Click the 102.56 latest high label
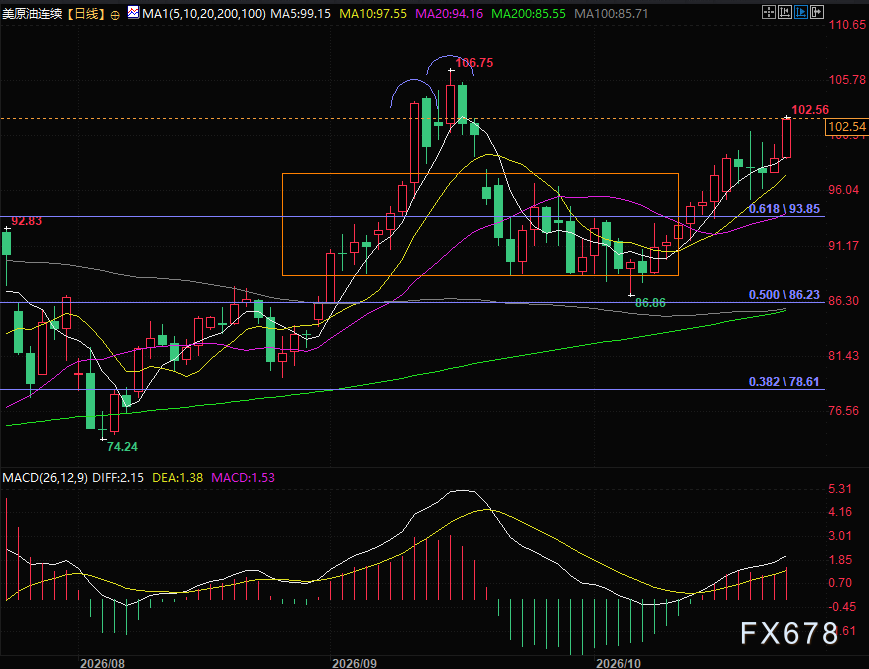The width and height of the screenshot is (869, 669). pos(810,110)
